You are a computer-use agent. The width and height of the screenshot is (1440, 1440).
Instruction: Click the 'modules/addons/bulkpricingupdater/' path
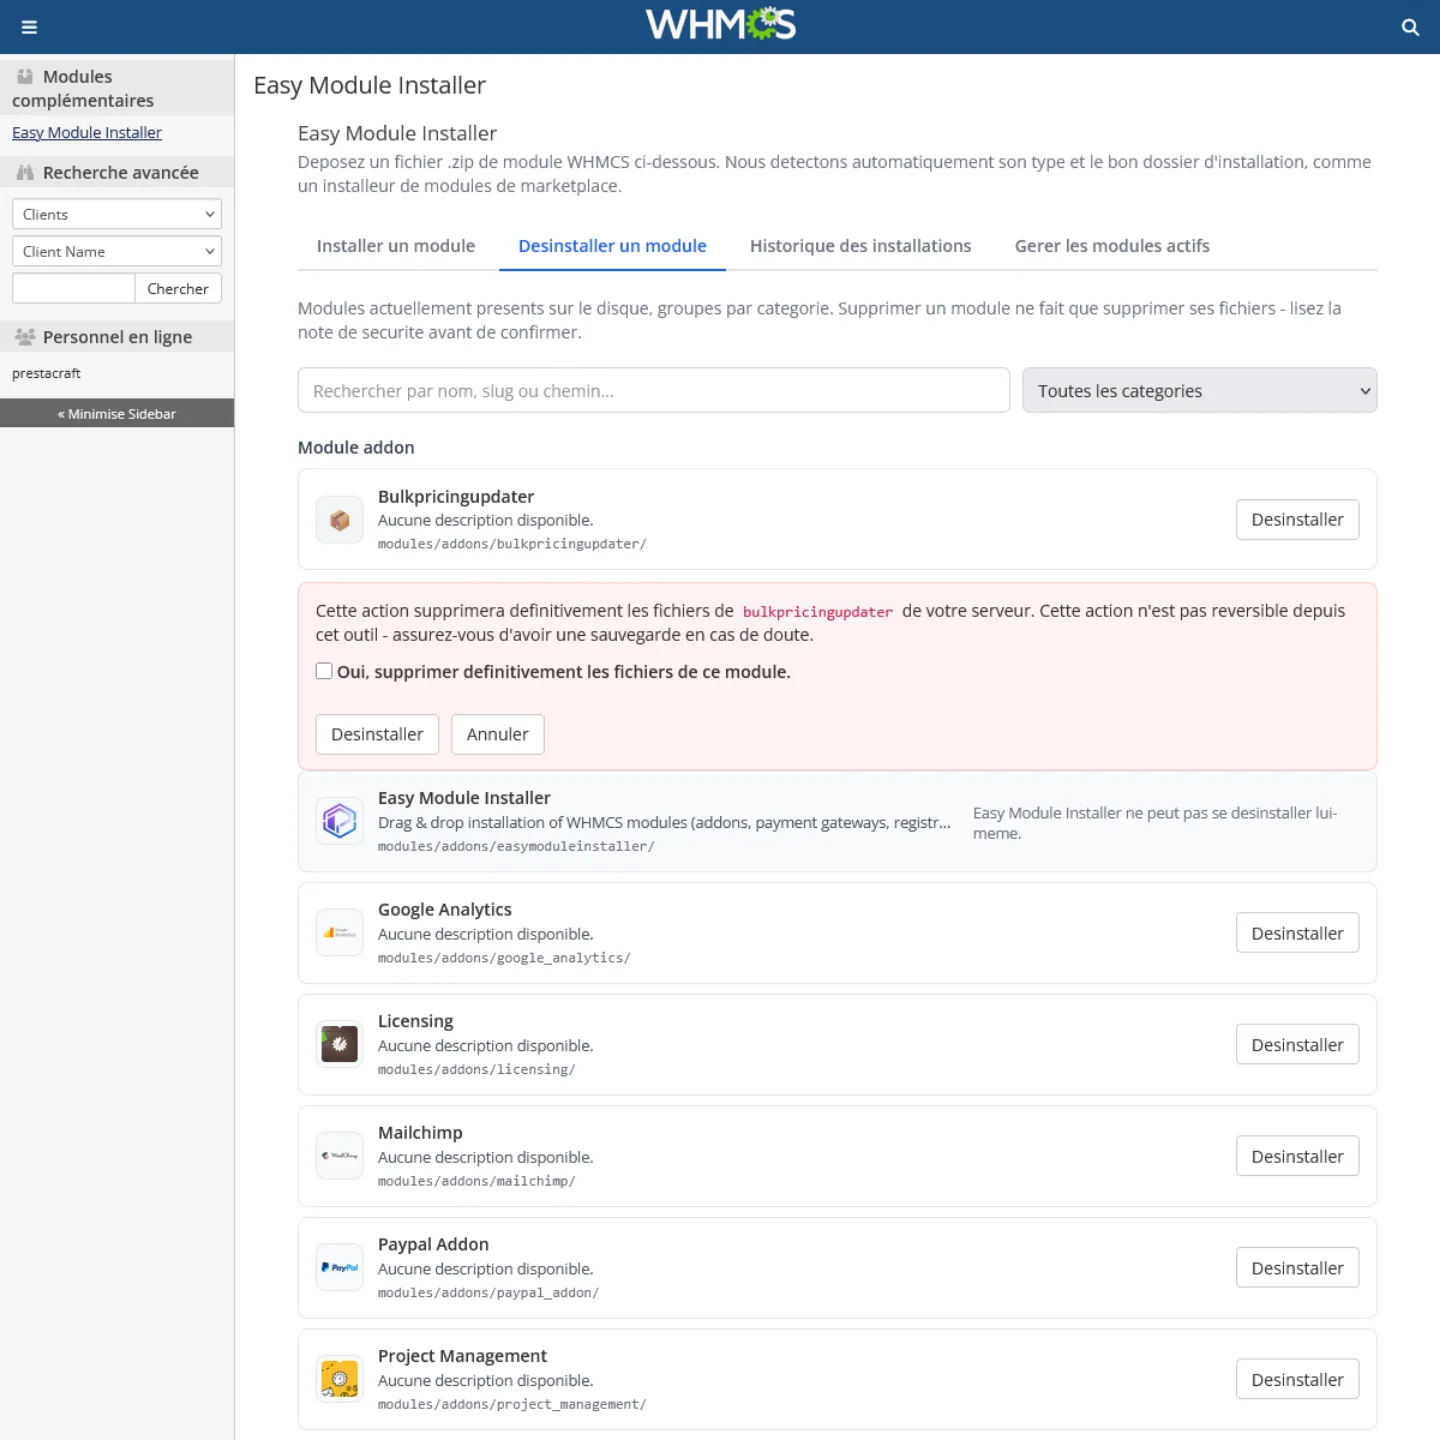coord(512,544)
